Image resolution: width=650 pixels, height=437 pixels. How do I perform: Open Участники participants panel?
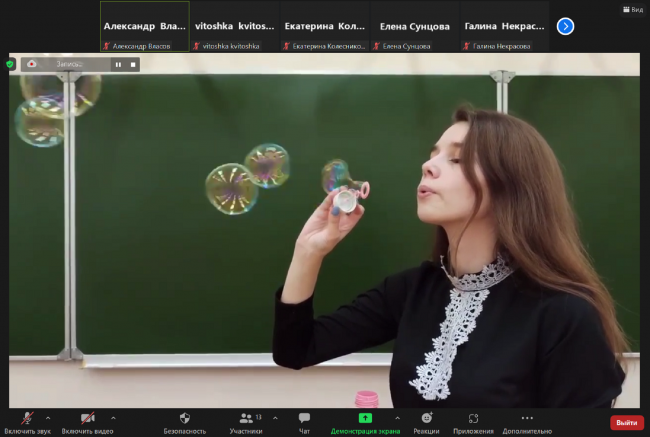pyautogui.click(x=246, y=423)
